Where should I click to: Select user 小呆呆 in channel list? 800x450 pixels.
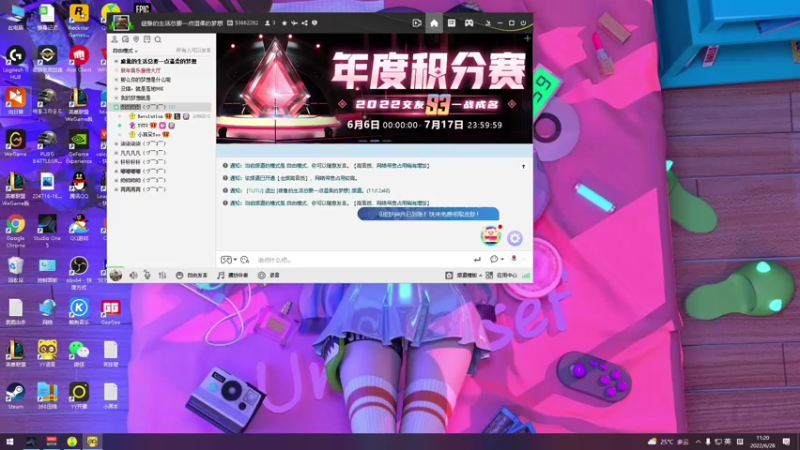click(148, 135)
